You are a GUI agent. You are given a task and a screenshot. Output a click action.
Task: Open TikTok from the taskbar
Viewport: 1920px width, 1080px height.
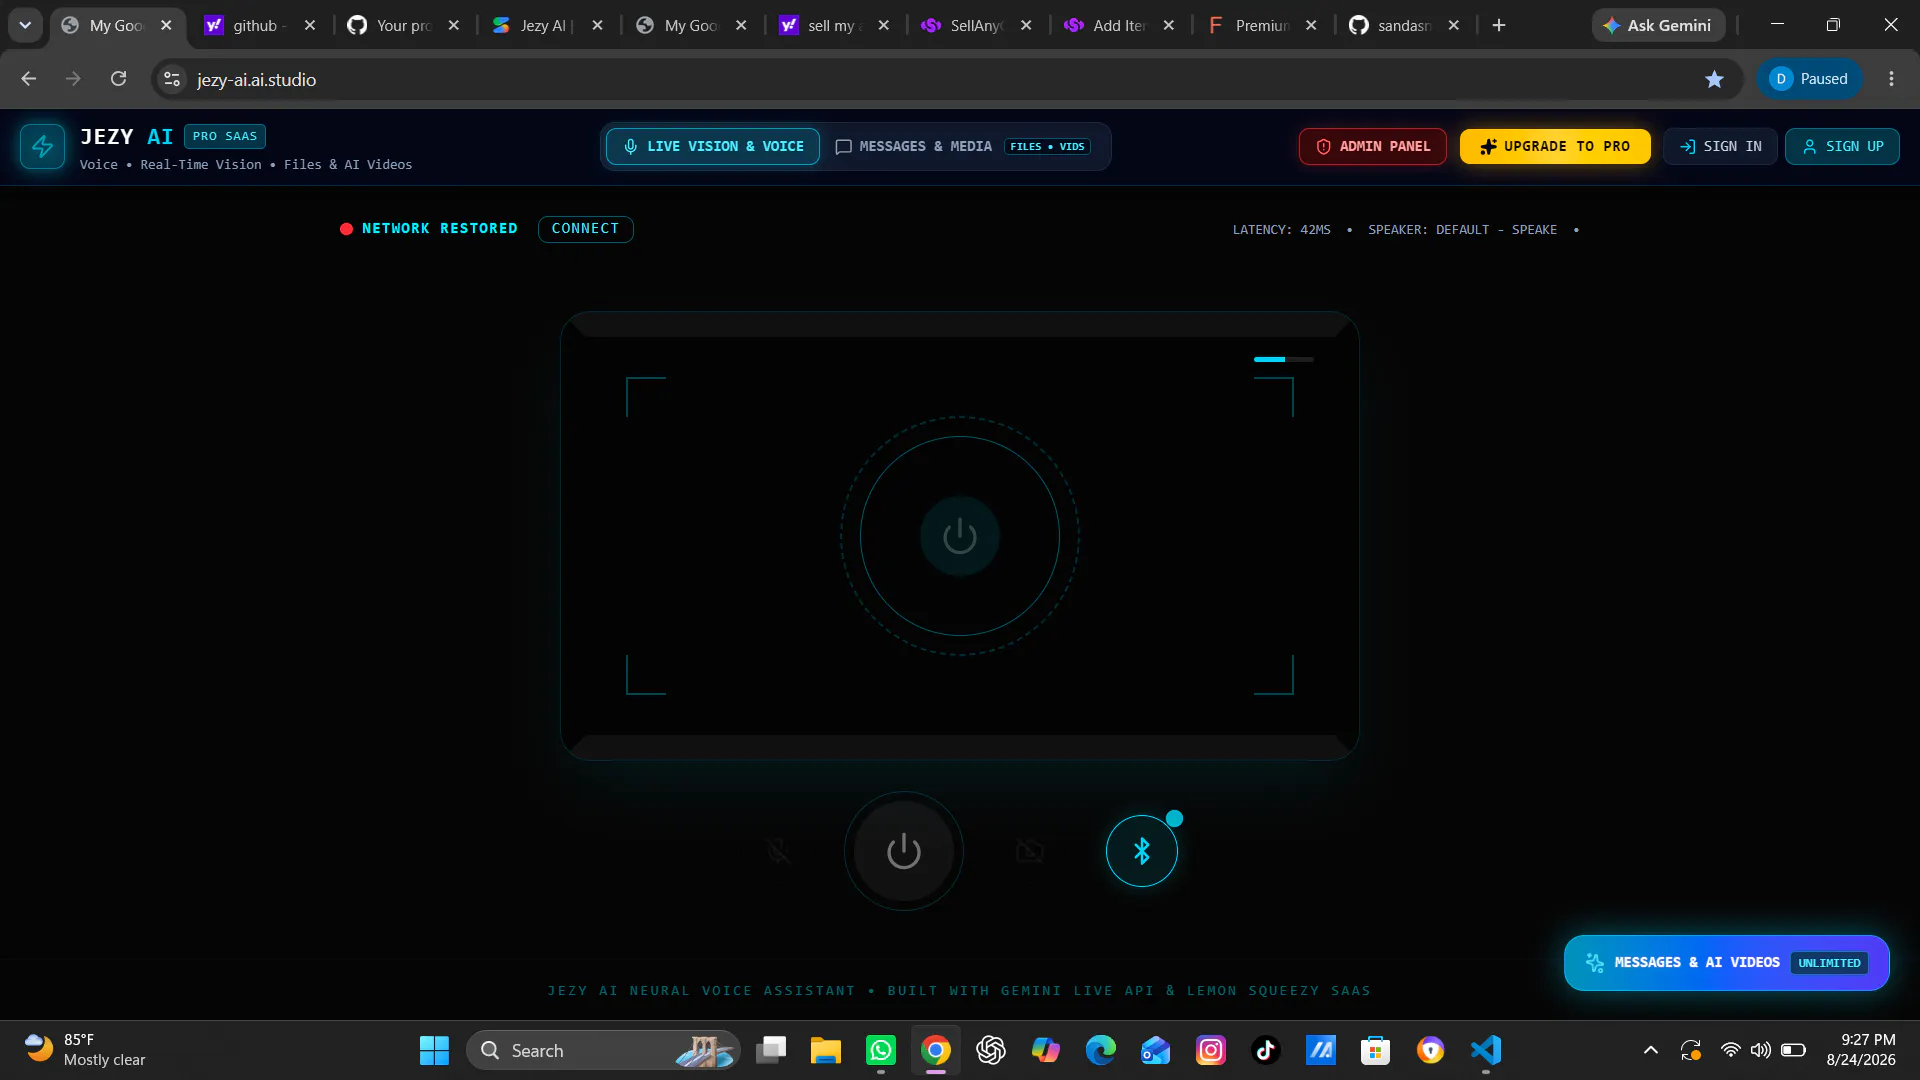tap(1266, 1050)
